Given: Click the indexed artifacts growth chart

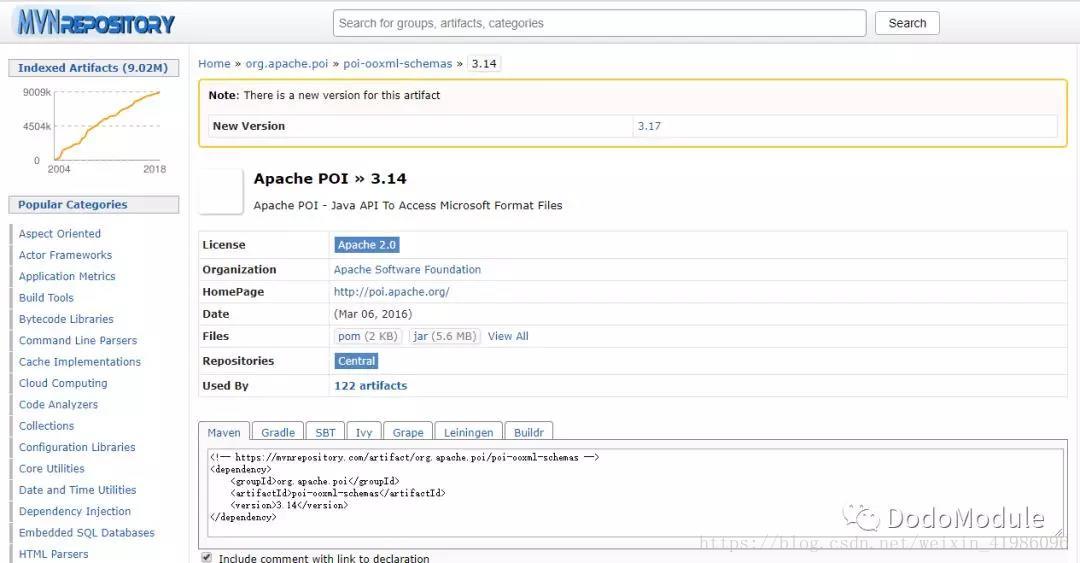Looking at the screenshot, I should (x=96, y=129).
